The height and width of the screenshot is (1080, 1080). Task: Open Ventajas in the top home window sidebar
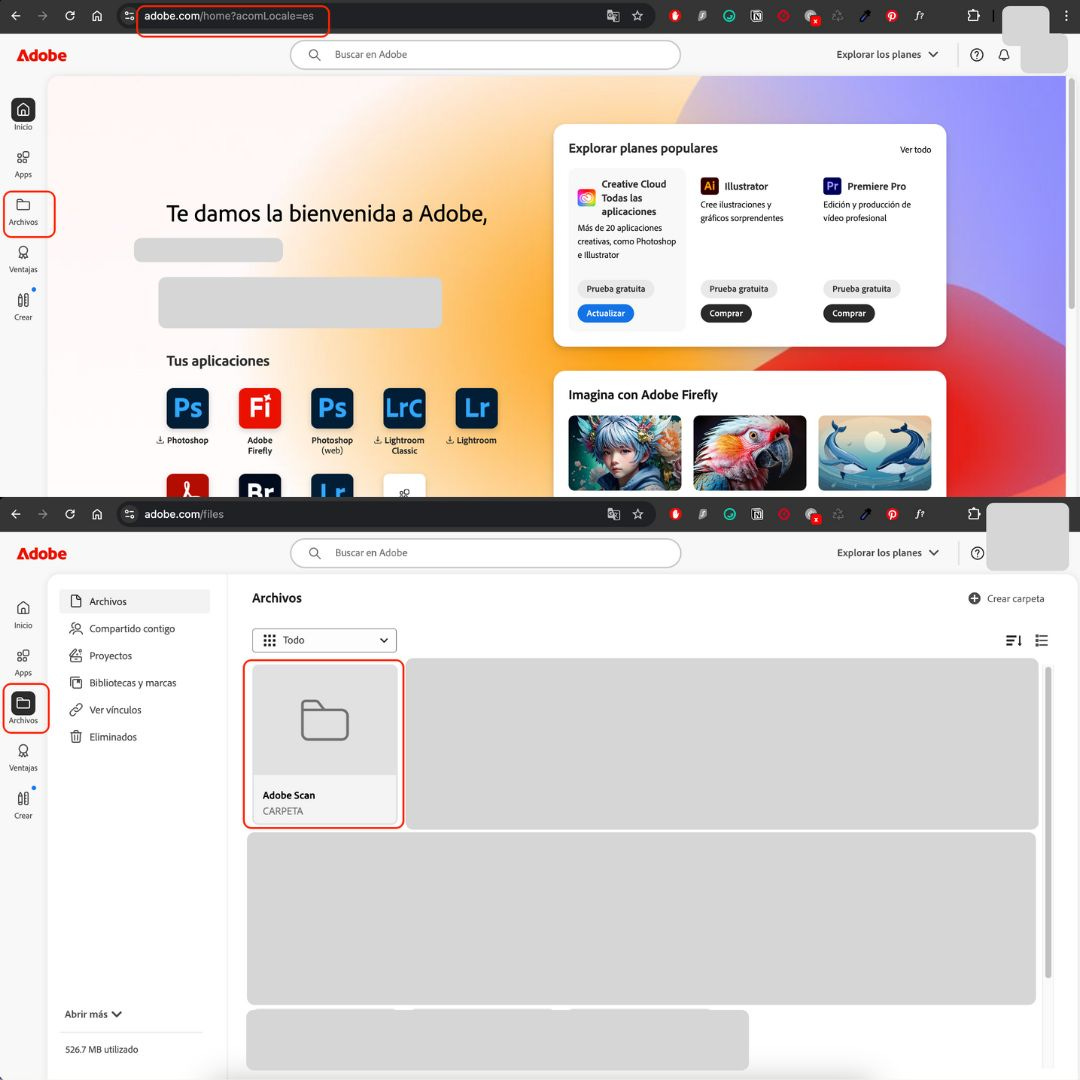pos(23,260)
